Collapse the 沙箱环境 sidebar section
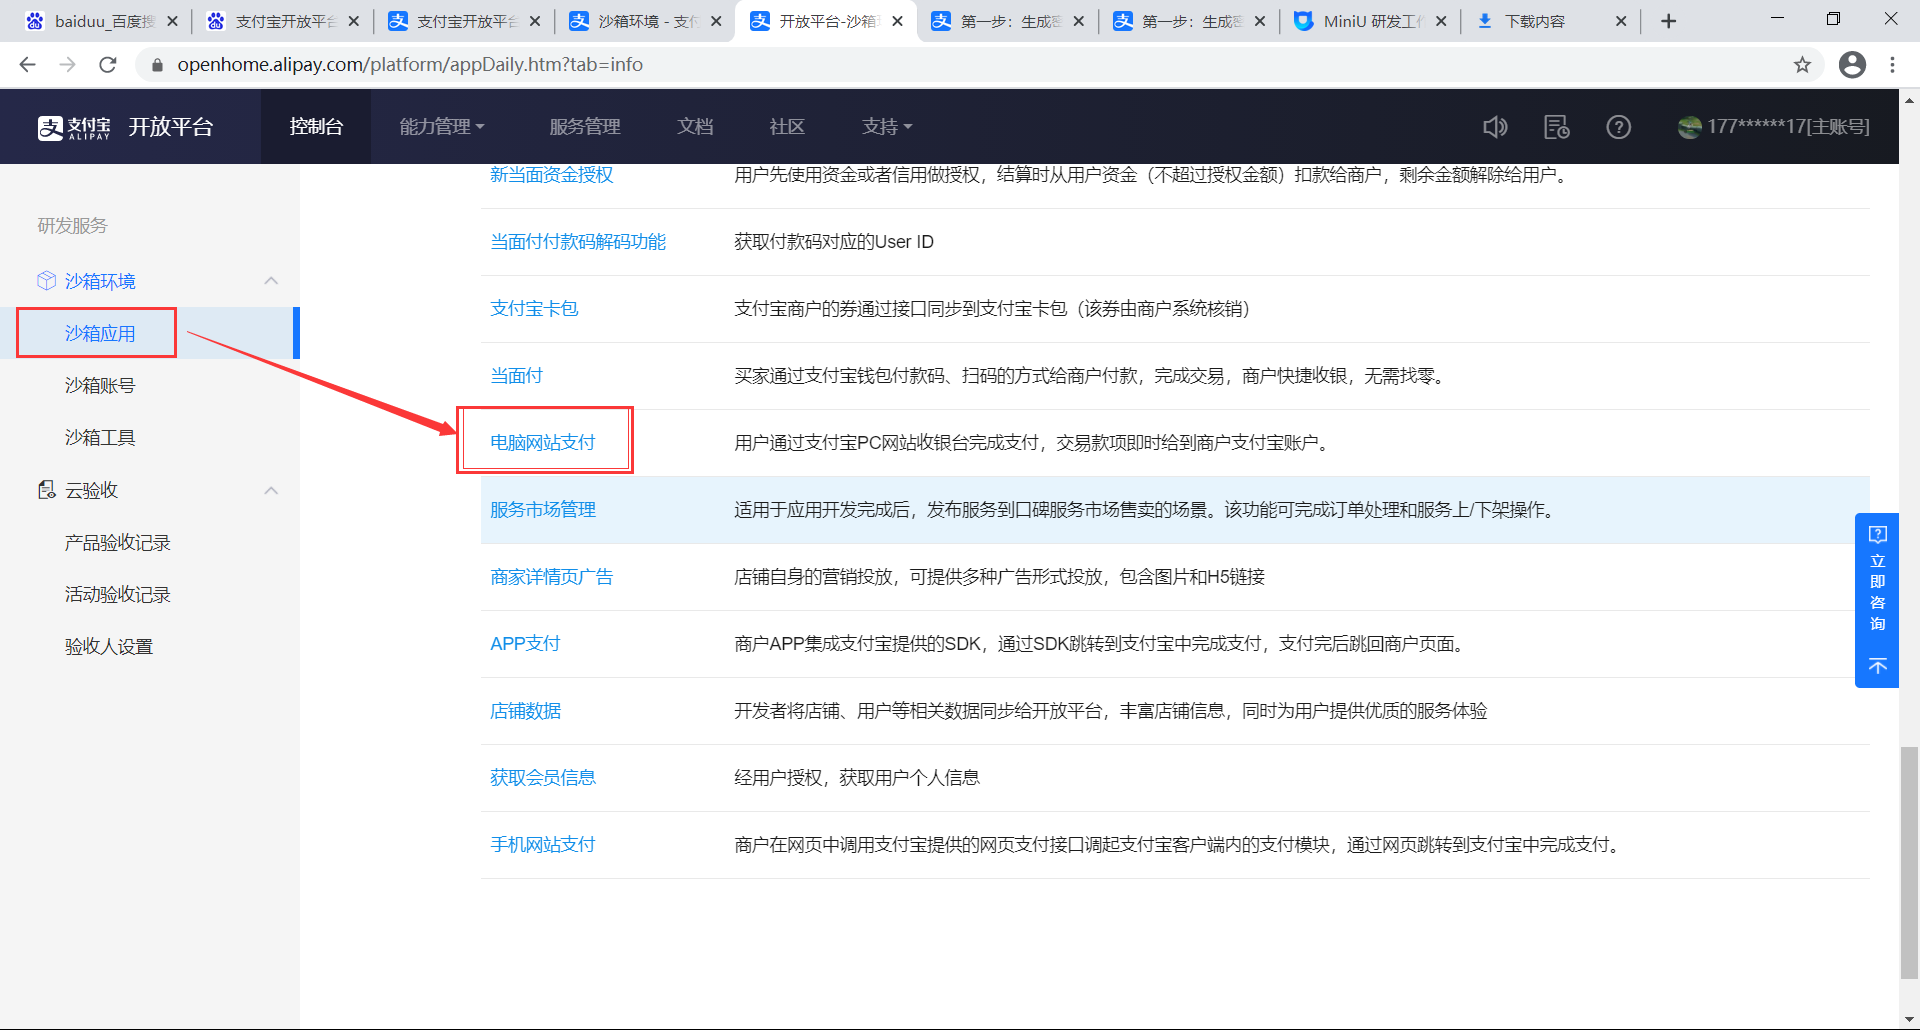Screen dimensions: 1920x1030 pos(271,281)
